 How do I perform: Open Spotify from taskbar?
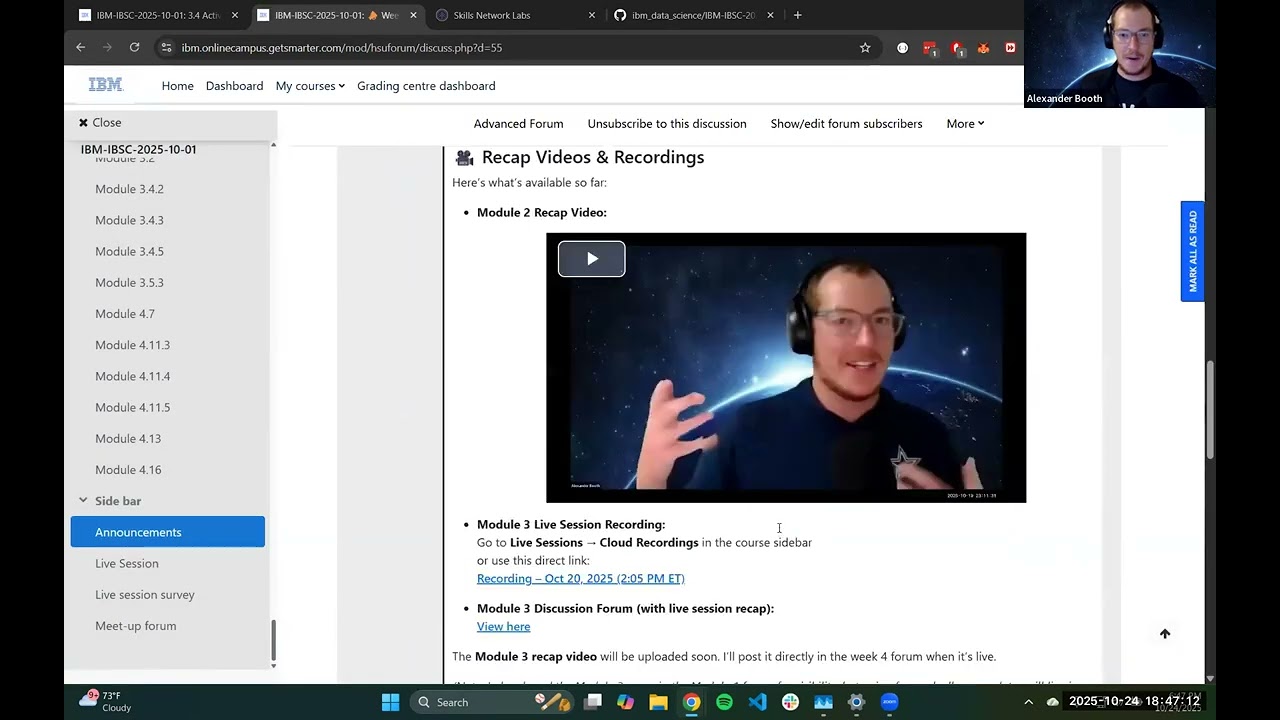point(724,702)
